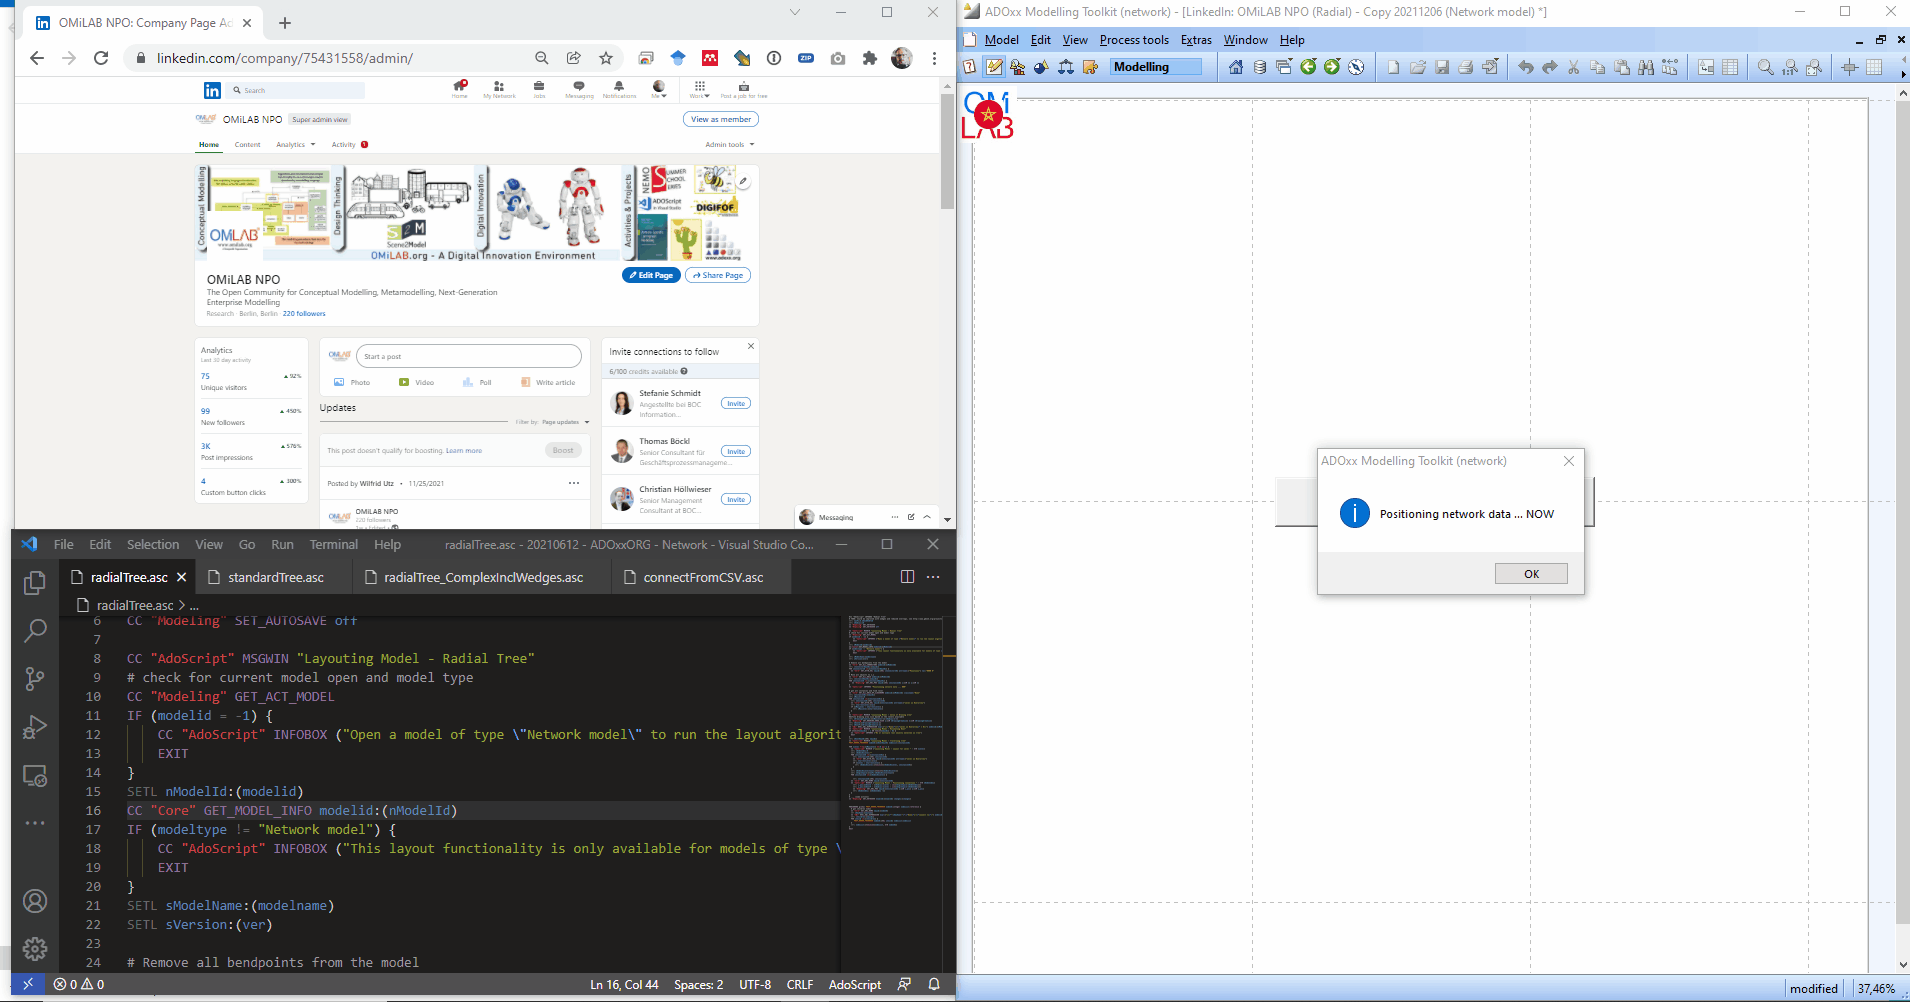Click the ADOxx home toolbar icon
The width and height of the screenshot is (1910, 1002).
coord(1236,67)
